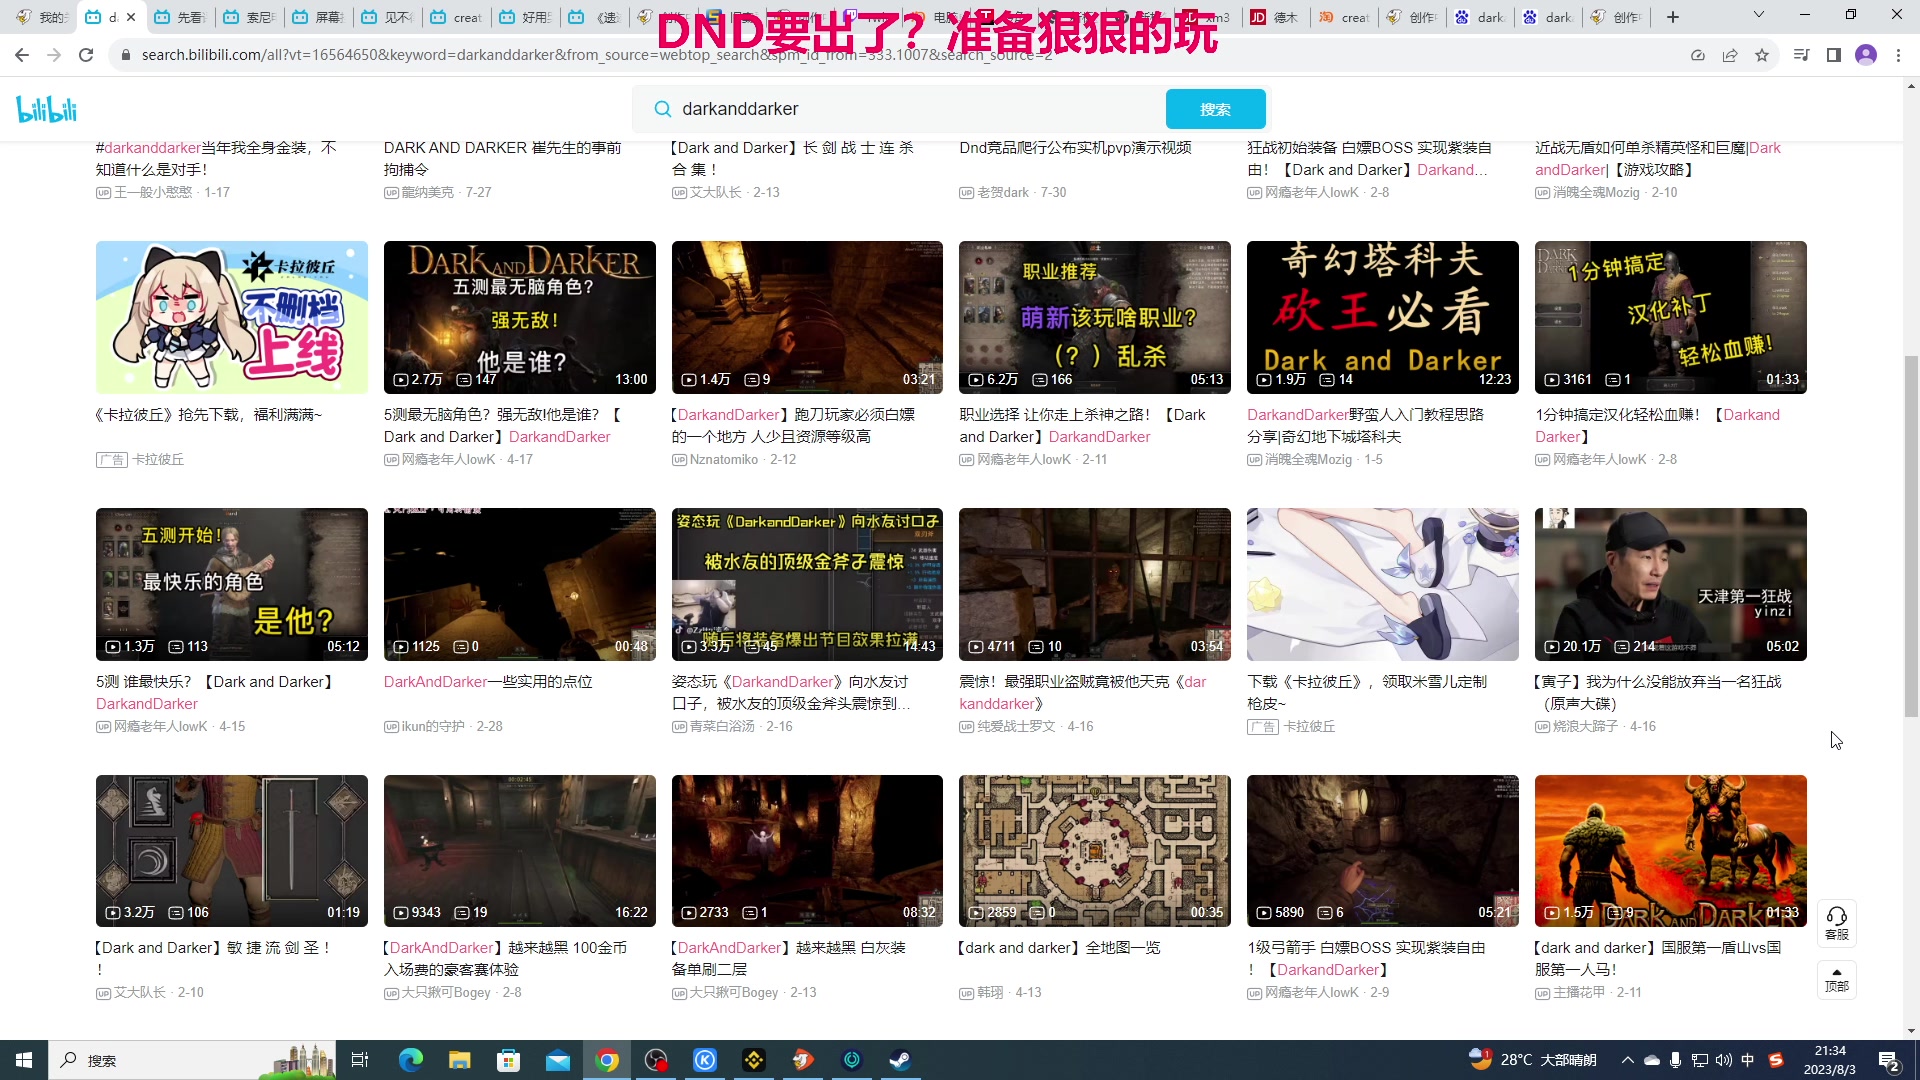
Task: Bookmark this page with the star icon
Action: (x=1762, y=55)
